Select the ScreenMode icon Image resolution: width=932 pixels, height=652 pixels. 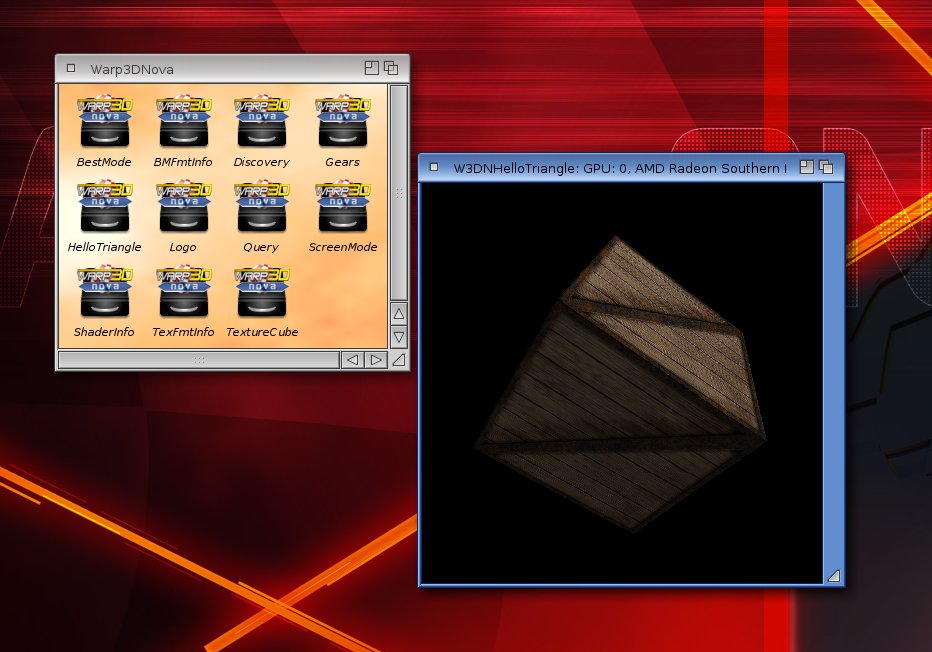pos(343,206)
